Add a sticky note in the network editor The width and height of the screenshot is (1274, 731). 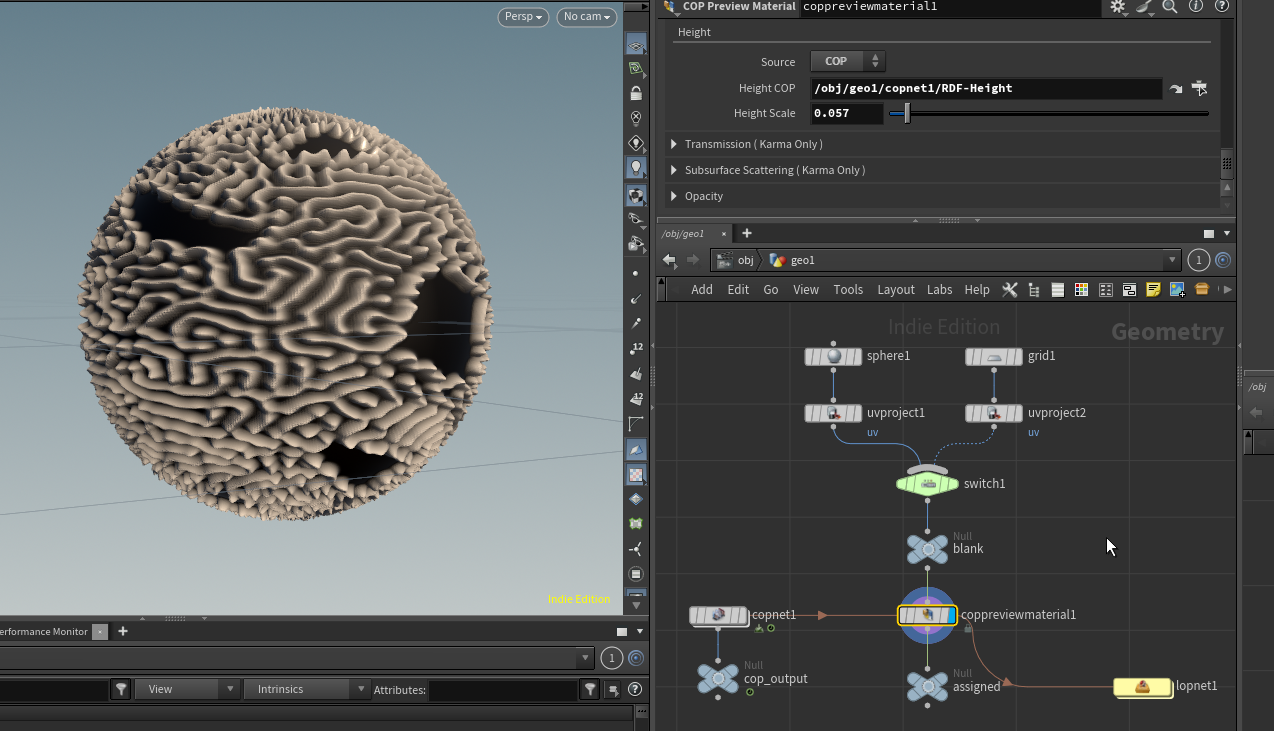tap(1153, 290)
